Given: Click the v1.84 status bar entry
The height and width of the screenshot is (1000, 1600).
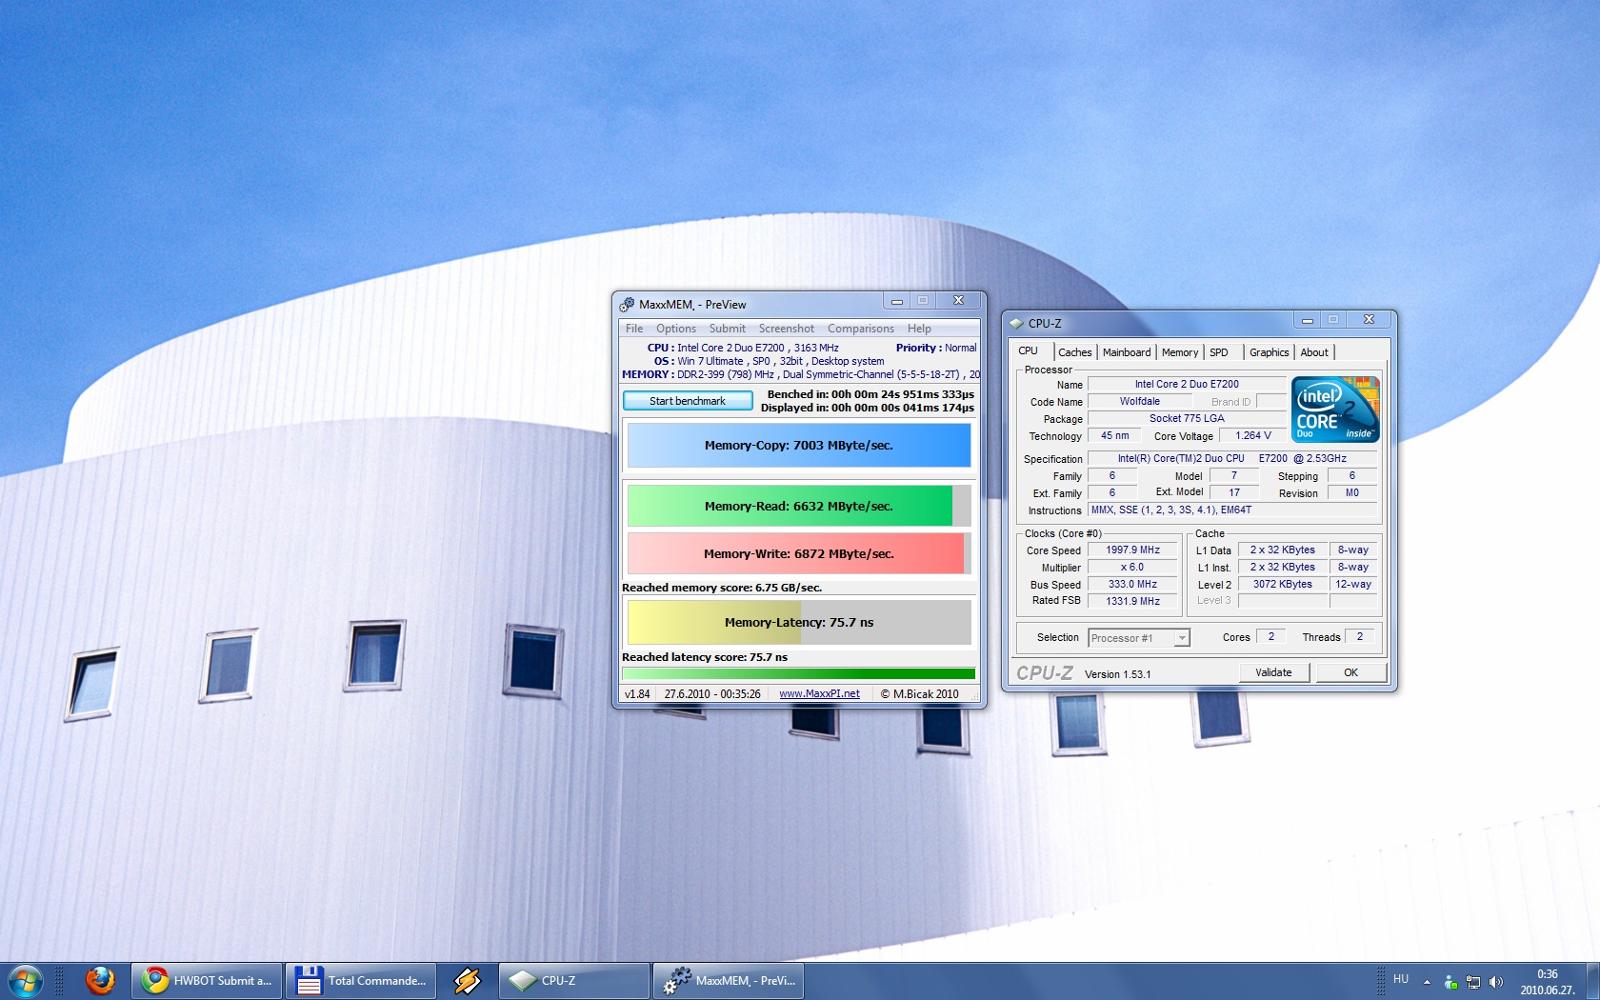Looking at the screenshot, I should click(x=637, y=693).
